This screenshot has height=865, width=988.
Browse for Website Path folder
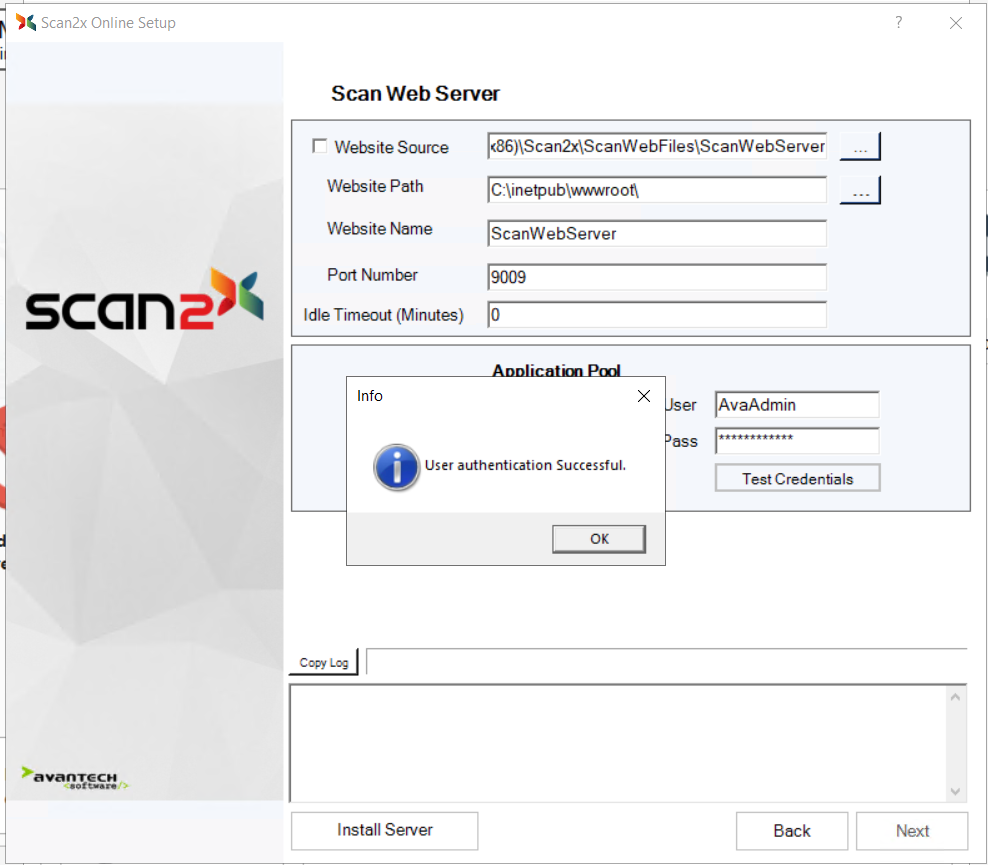tap(859, 190)
